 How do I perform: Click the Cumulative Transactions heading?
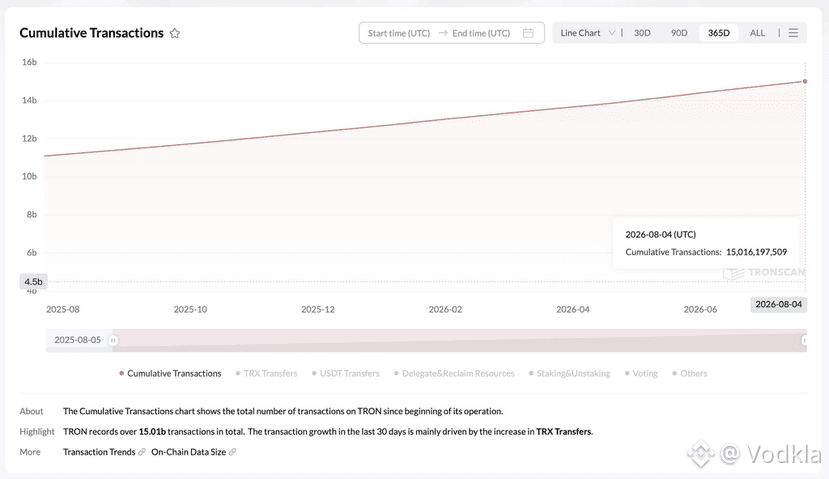coord(91,33)
